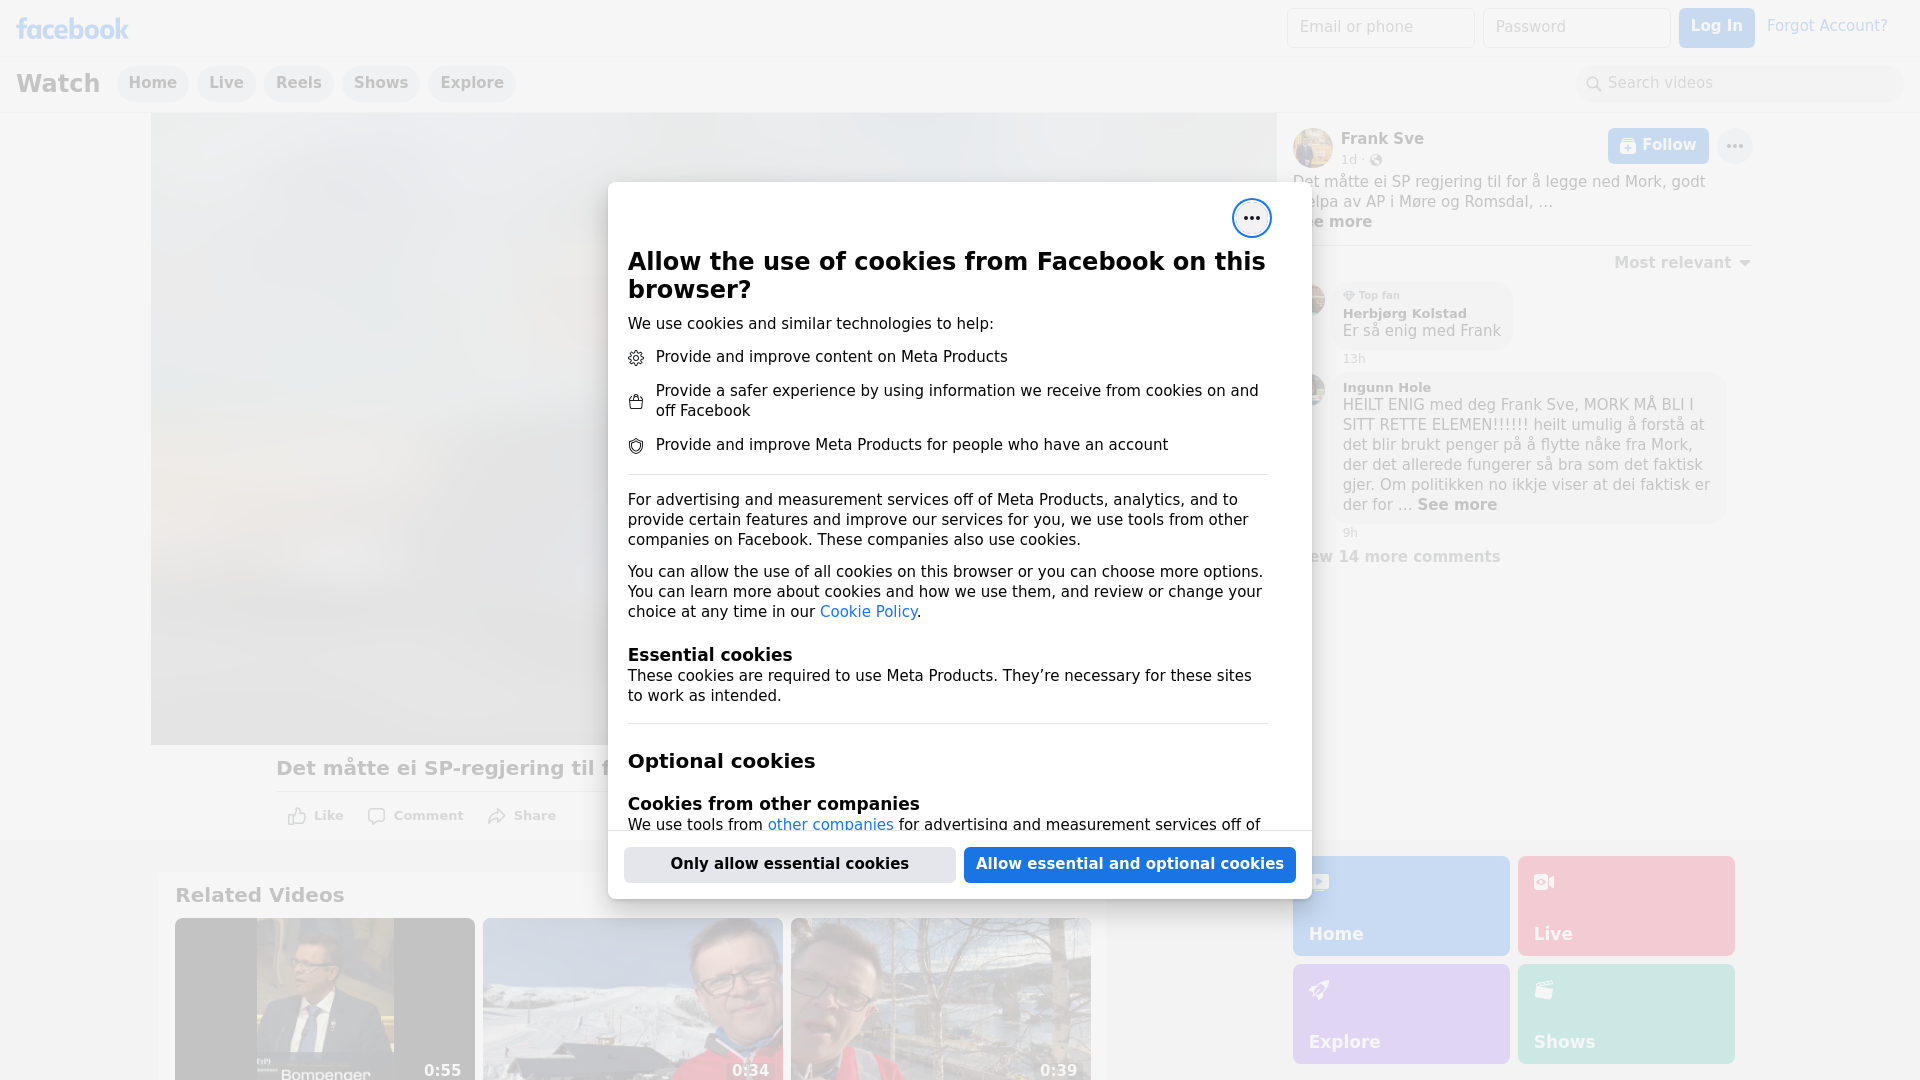Click the public globe icon under Frank Sve
The height and width of the screenshot is (1080, 1920).
[1376, 160]
